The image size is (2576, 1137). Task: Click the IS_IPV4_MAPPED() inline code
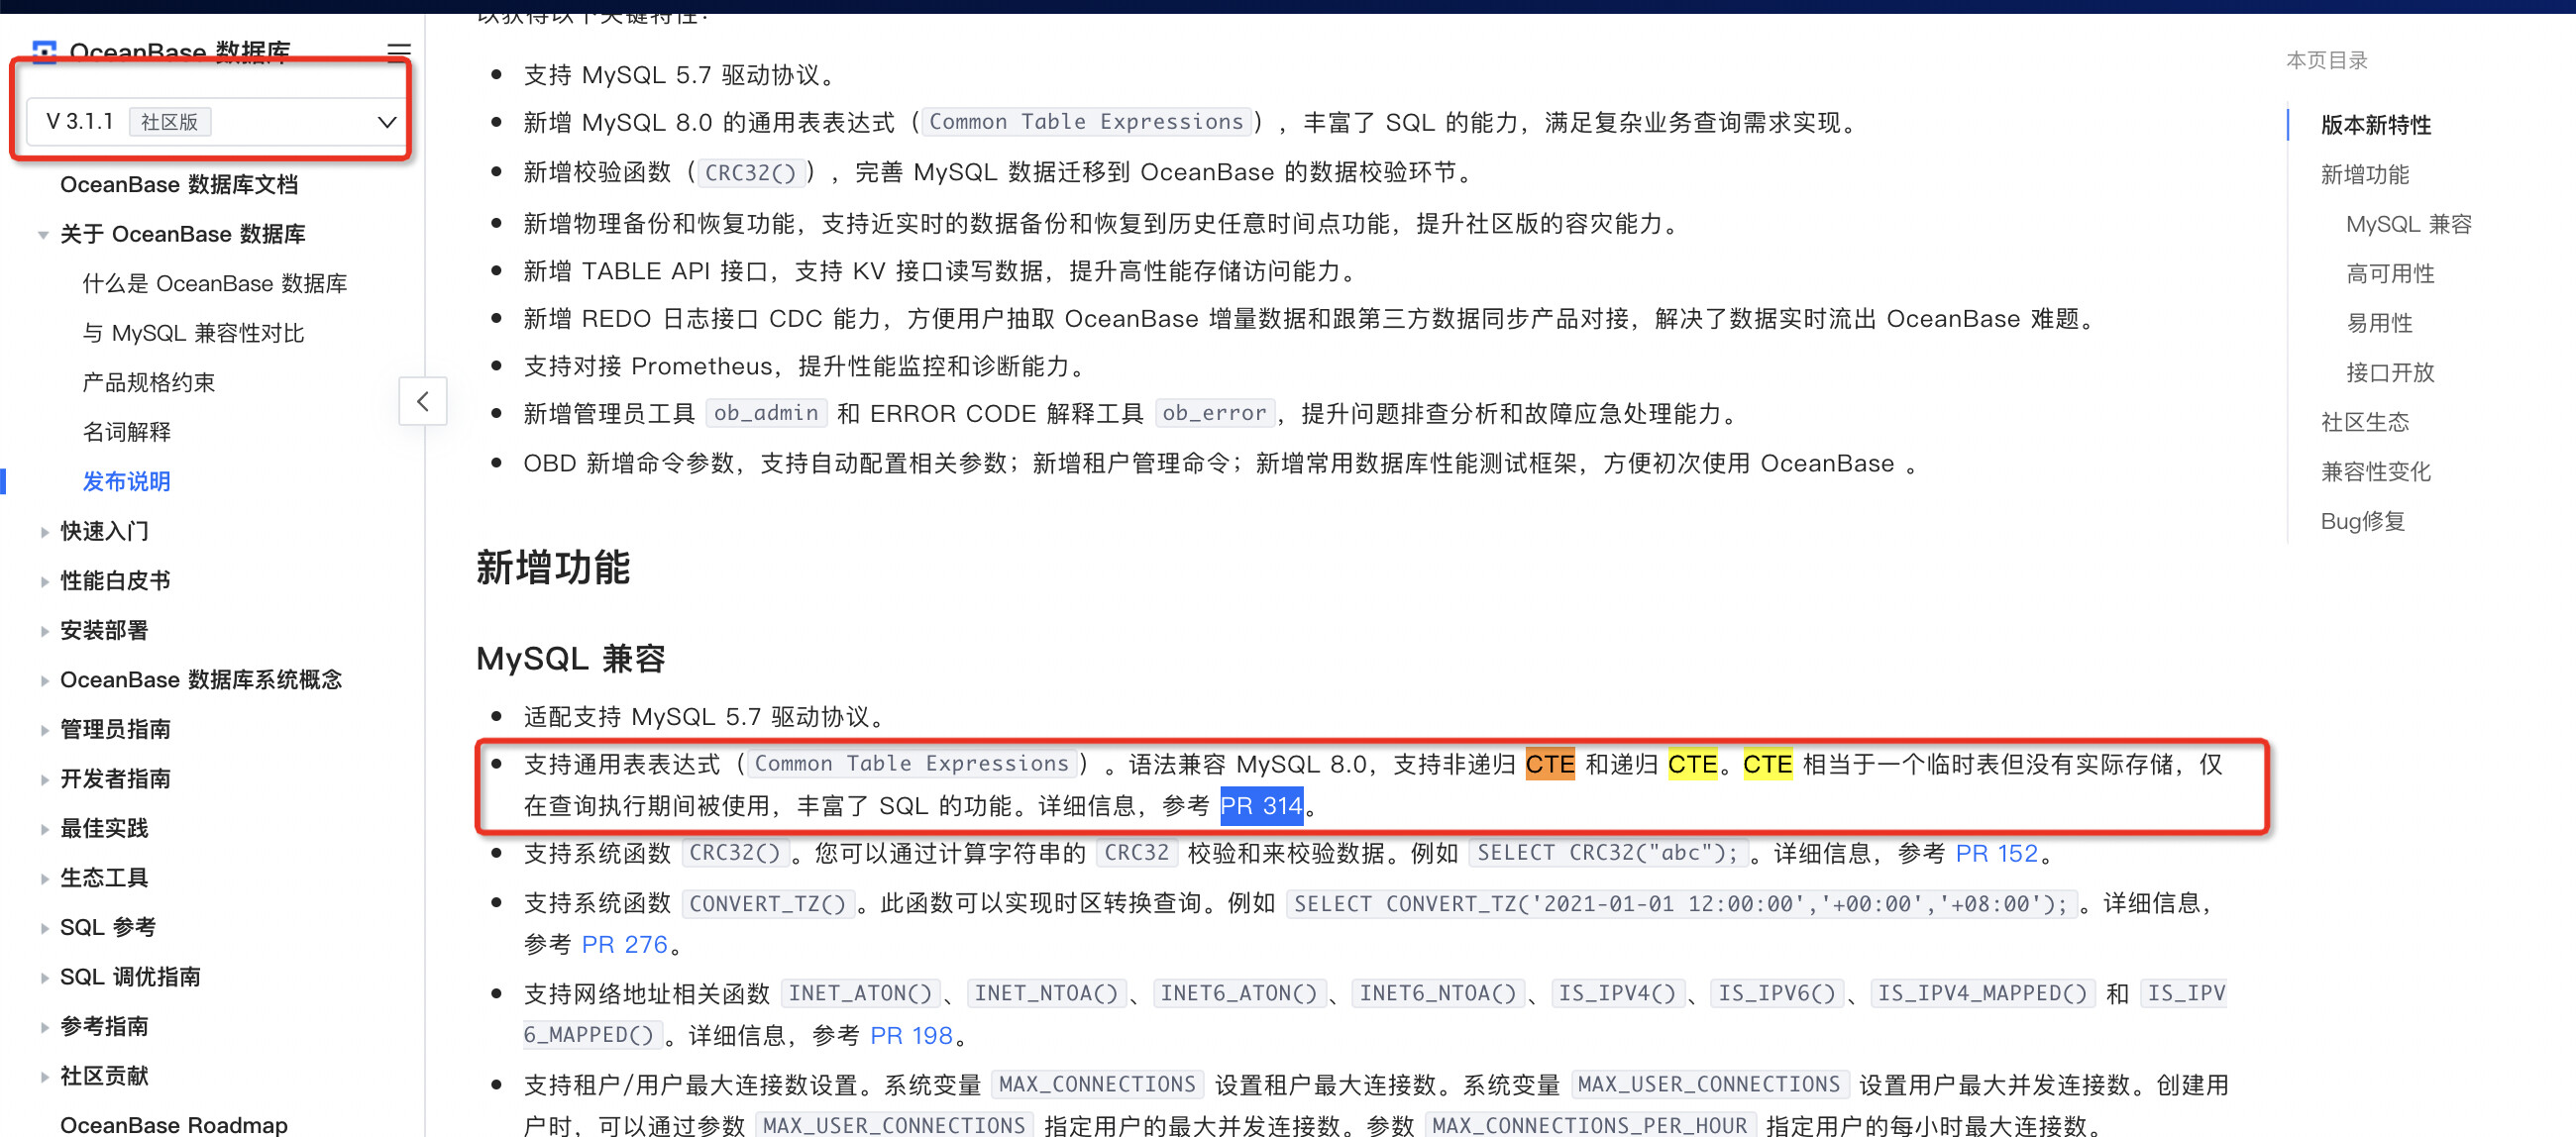pyautogui.click(x=1982, y=993)
